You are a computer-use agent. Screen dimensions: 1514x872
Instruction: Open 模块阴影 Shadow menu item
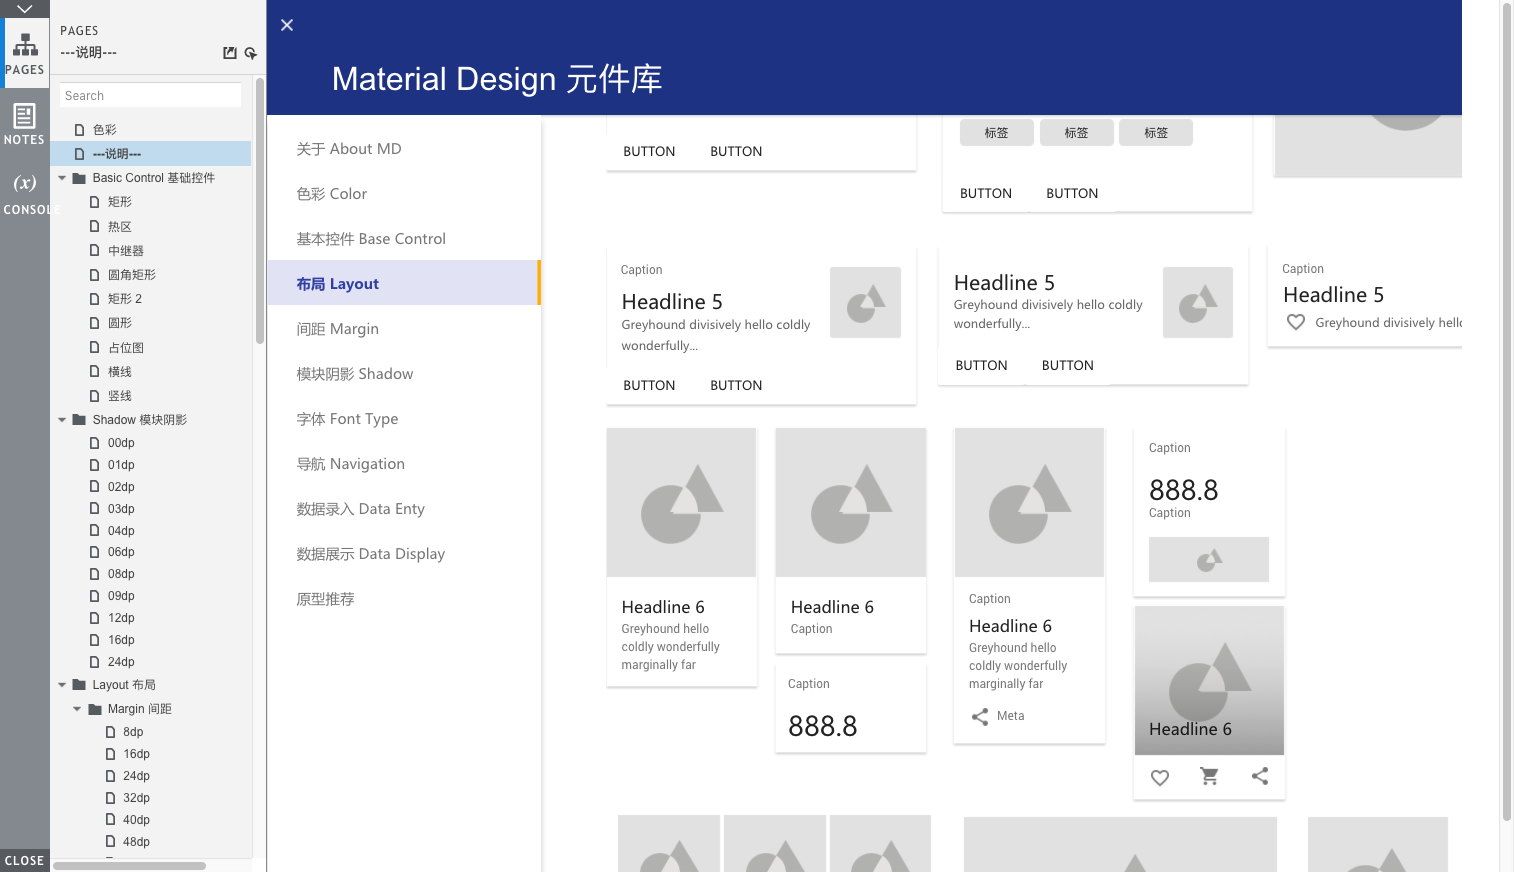coord(404,374)
